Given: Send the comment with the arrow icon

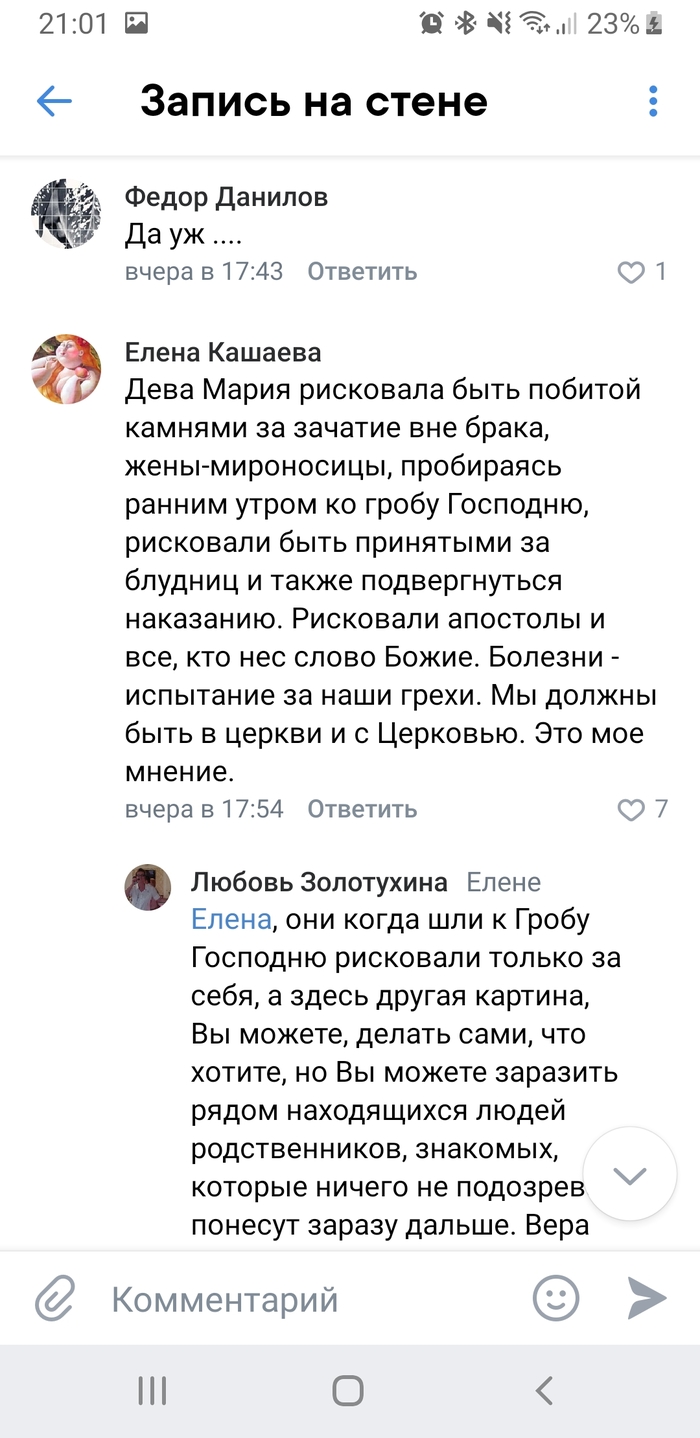Looking at the screenshot, I should tap(647, 1299).
